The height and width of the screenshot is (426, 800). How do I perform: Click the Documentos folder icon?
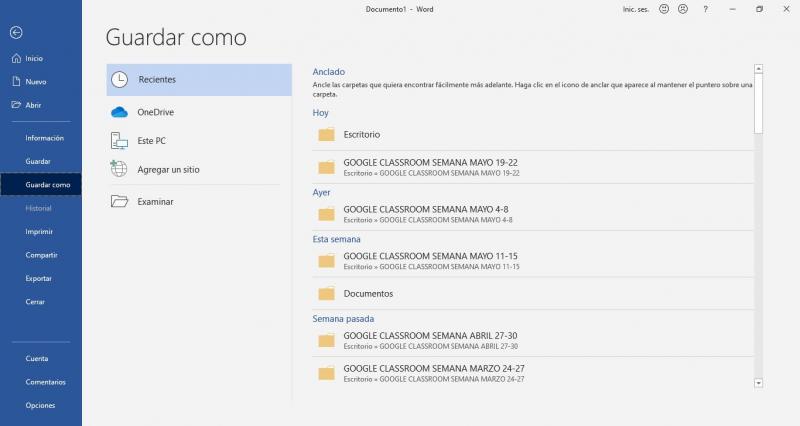(x=327, y=294)
